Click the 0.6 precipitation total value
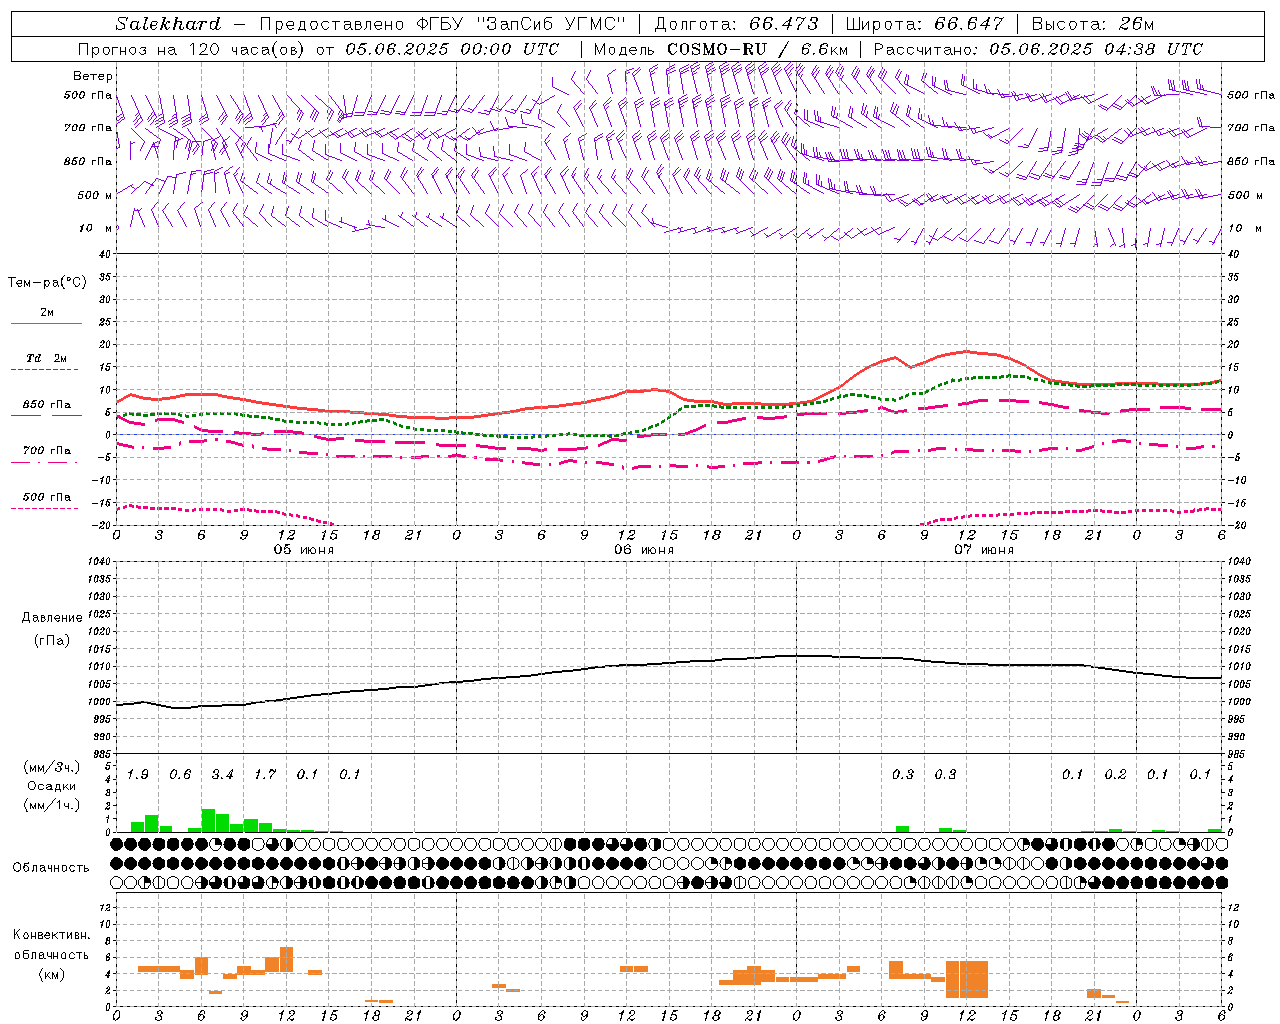 pos(180,774)
